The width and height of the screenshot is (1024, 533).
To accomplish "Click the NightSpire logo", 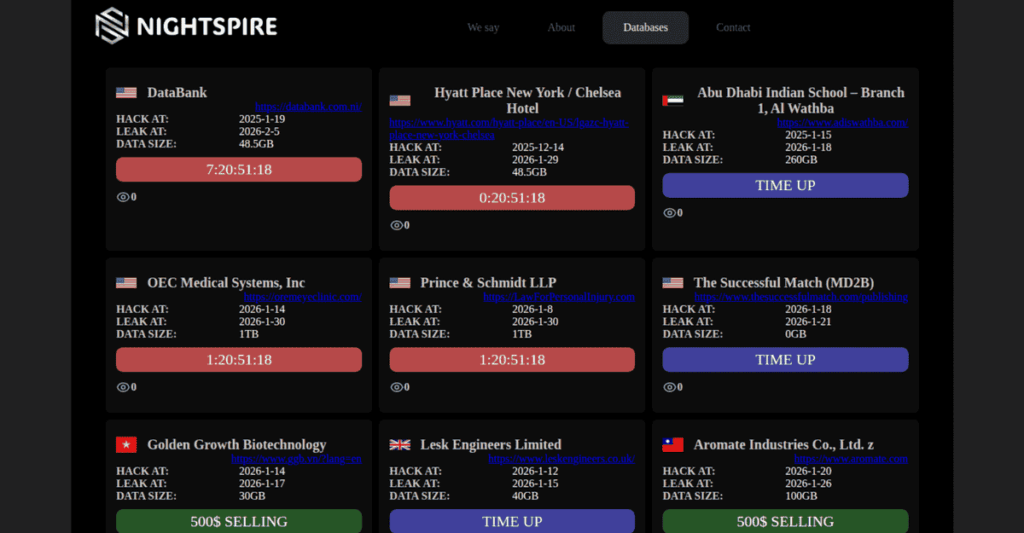I will click(x=186, y=26).
